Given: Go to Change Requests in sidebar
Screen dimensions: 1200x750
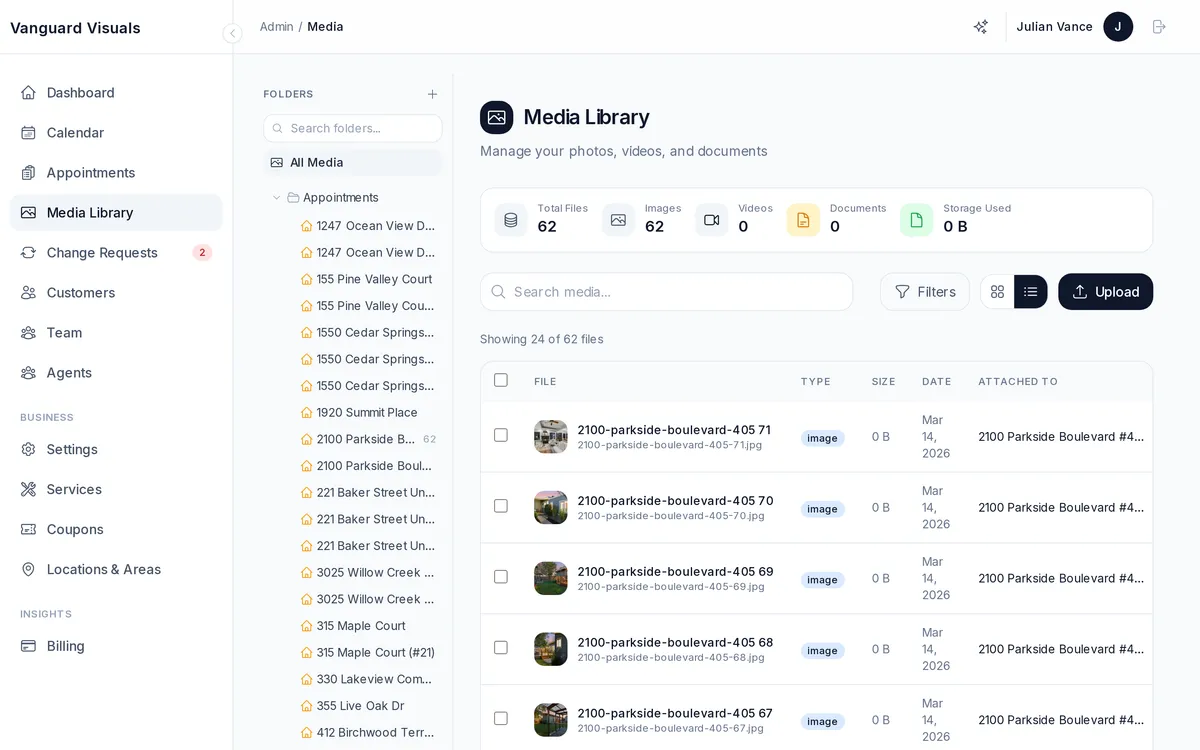Looking at the screenshot, I should tap(102, 253).
